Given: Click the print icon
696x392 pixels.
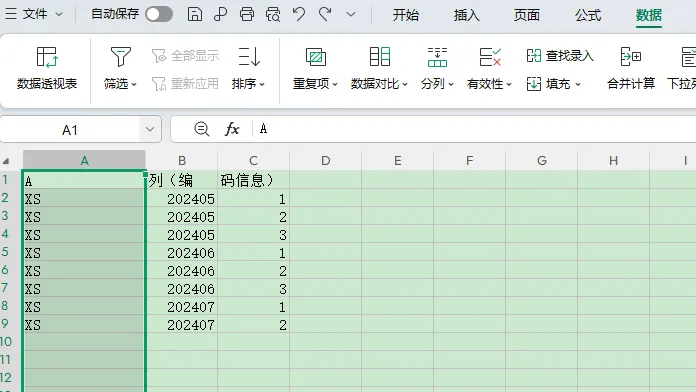Looking at the screenshot, I should [247, 14].
